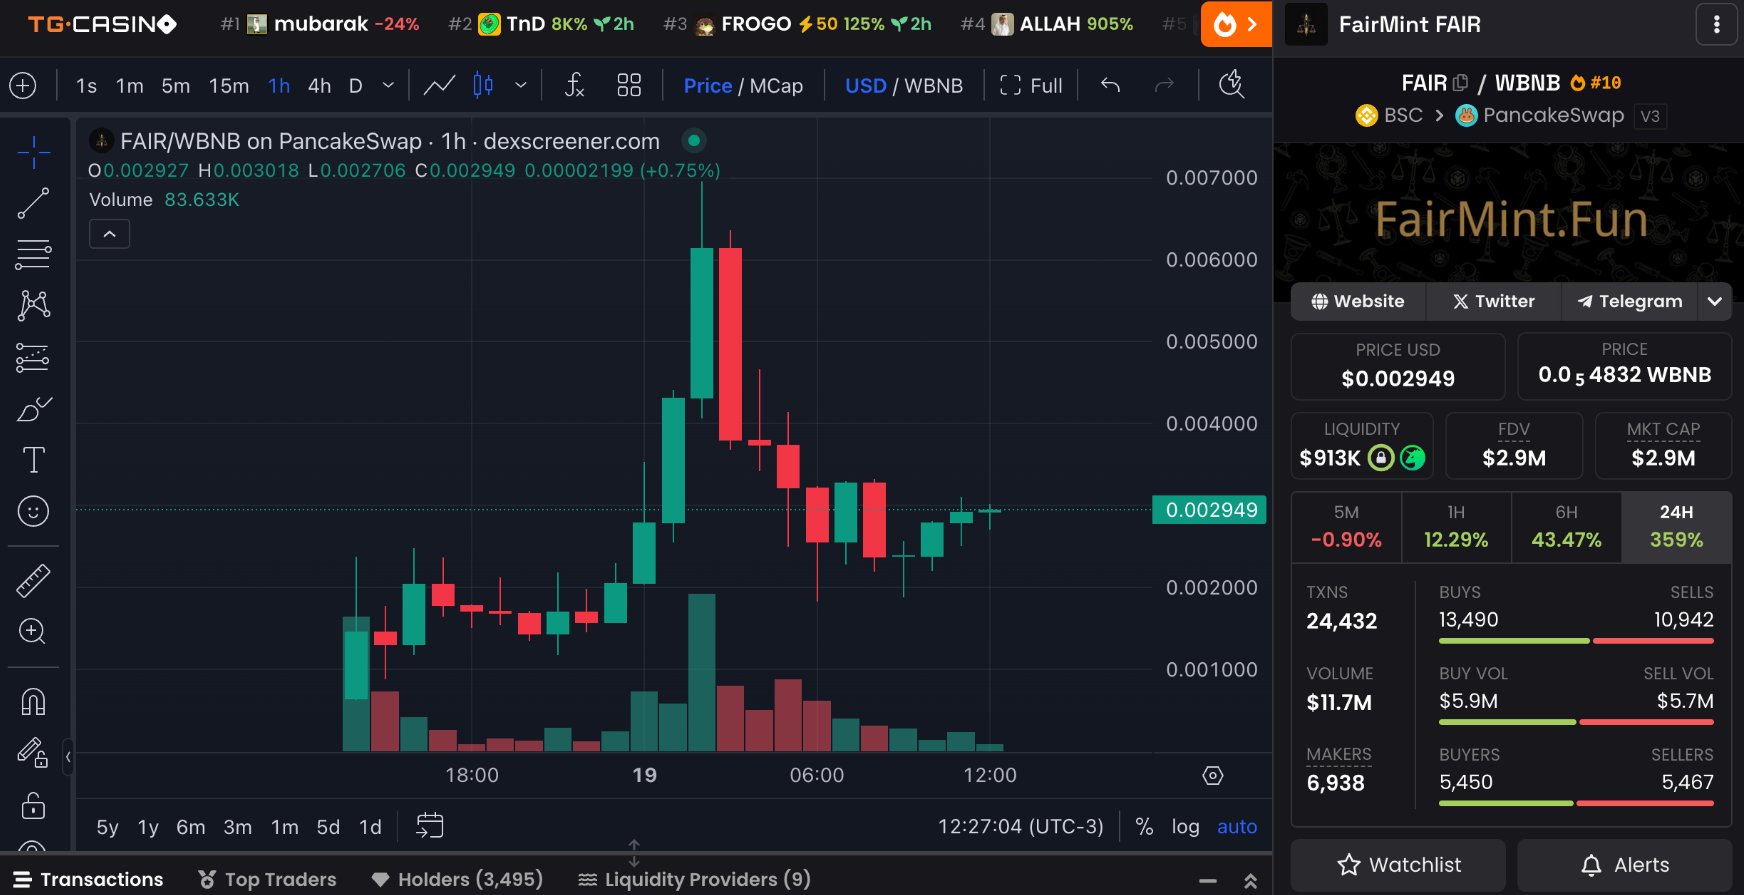Add a symbol with the plus icon
This screenshot has height=895, width=1744.
click(x=23, y=86)
